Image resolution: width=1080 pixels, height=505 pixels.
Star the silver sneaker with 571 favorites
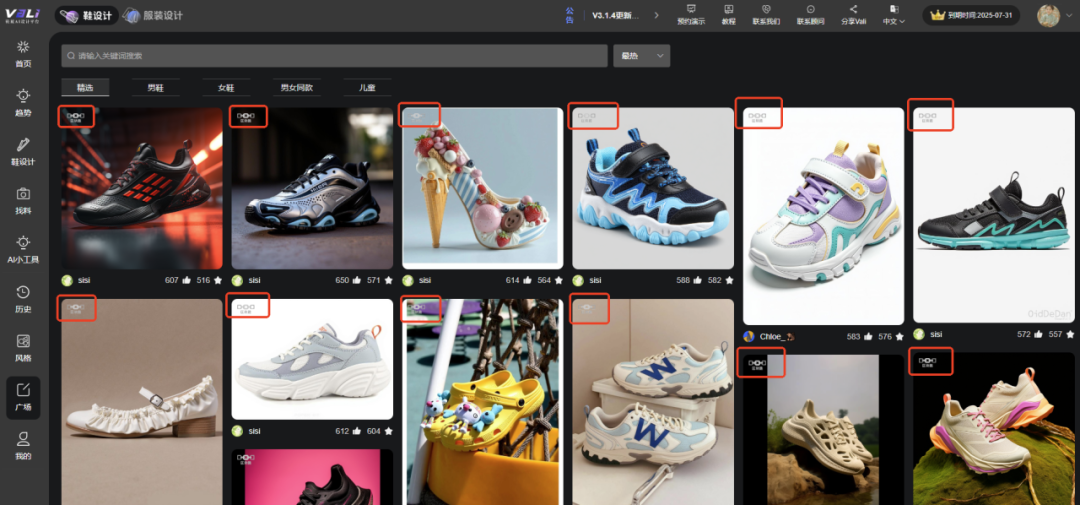click(388, 280)
